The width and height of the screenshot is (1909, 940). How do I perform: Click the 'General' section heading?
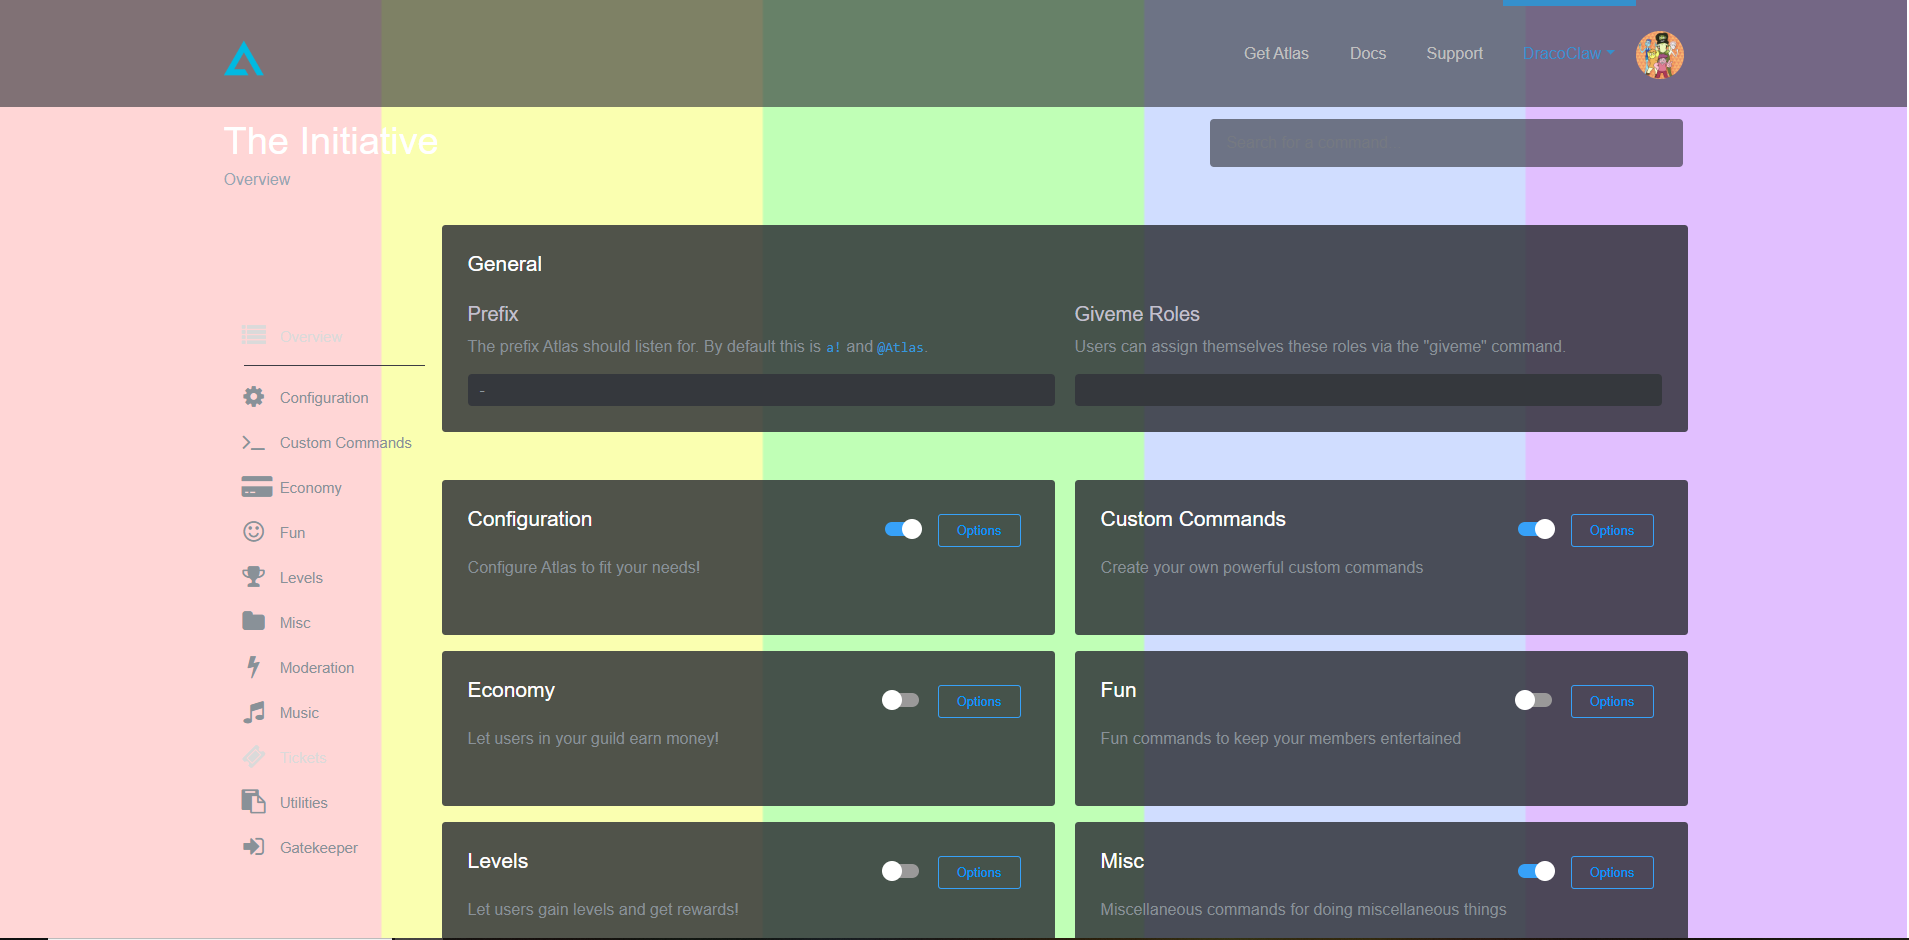click(505, 264)
